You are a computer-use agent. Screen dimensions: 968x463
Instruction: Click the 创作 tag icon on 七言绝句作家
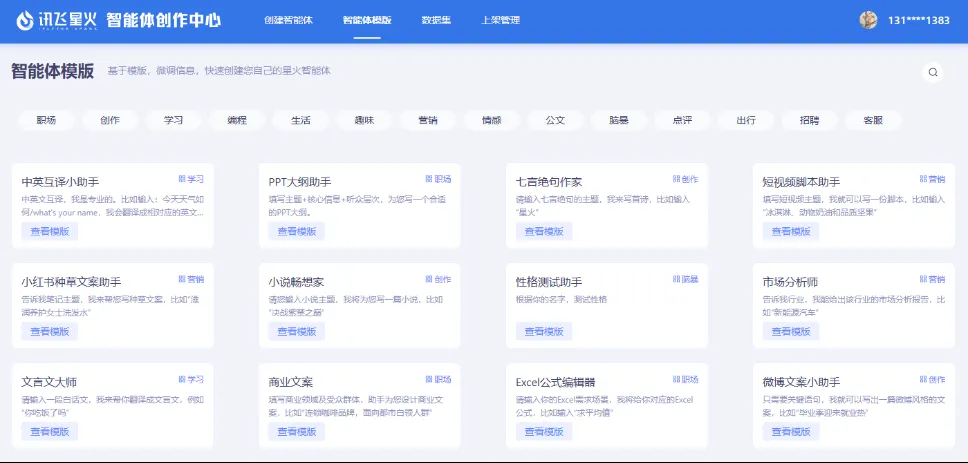[x=676, y=180]
